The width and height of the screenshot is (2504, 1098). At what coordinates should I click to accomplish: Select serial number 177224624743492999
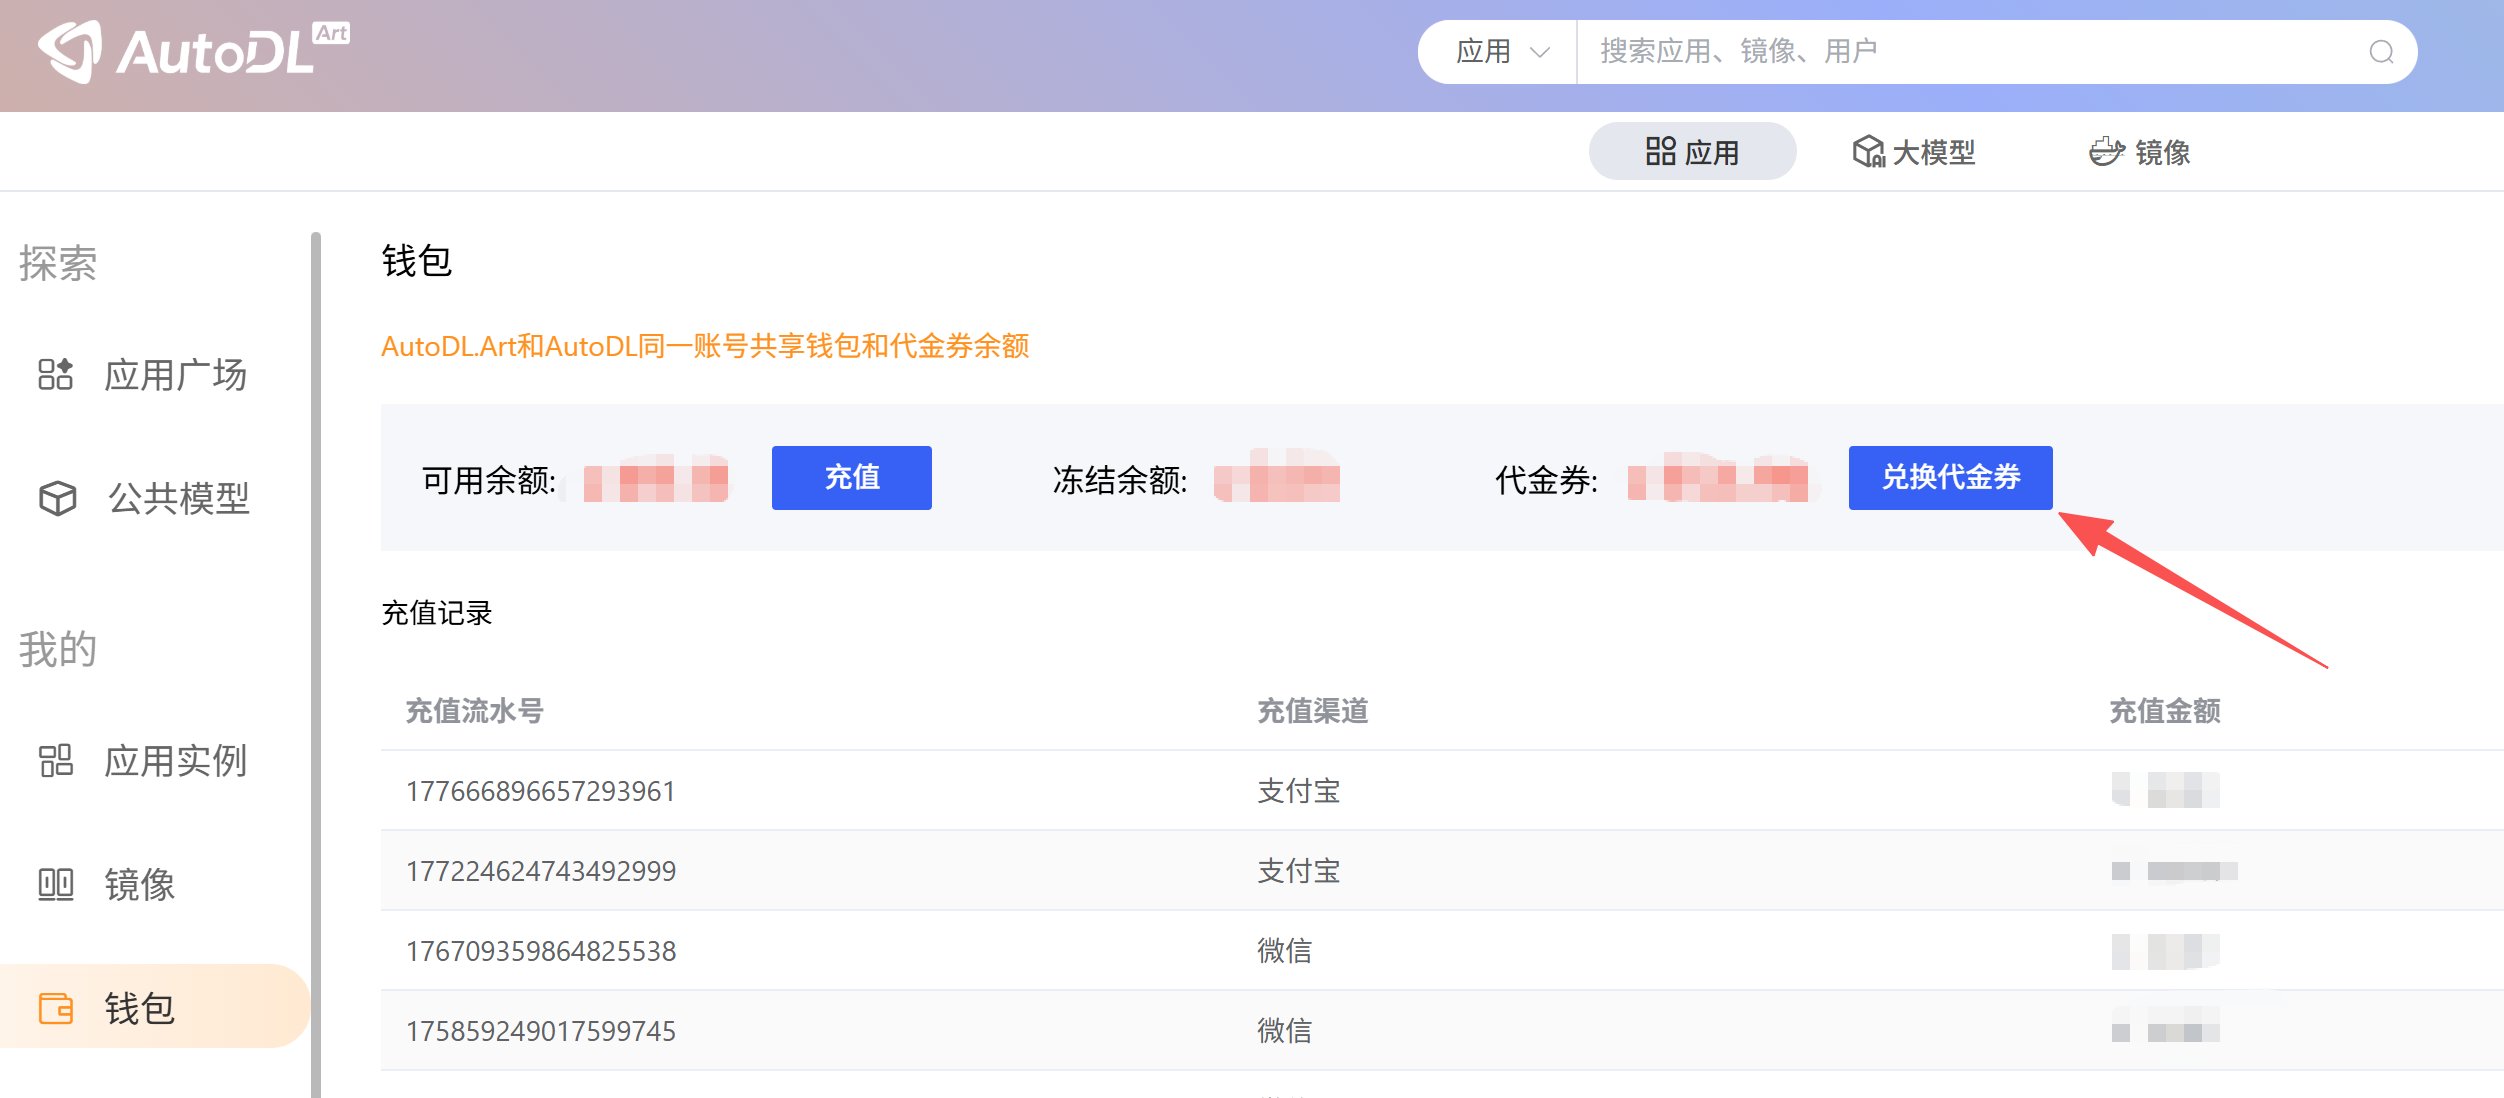(541, 871)
